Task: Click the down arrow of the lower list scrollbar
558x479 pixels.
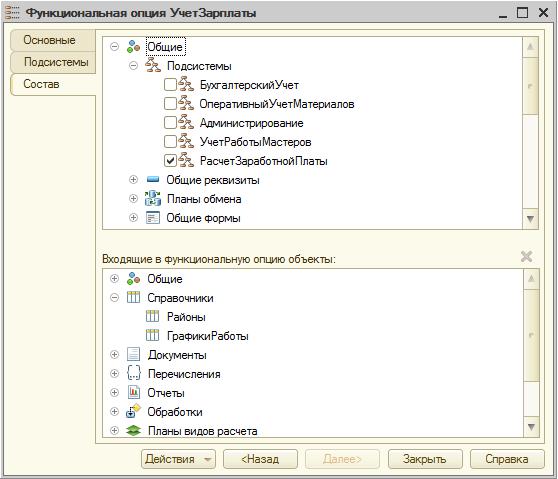Action: point(531,427)
